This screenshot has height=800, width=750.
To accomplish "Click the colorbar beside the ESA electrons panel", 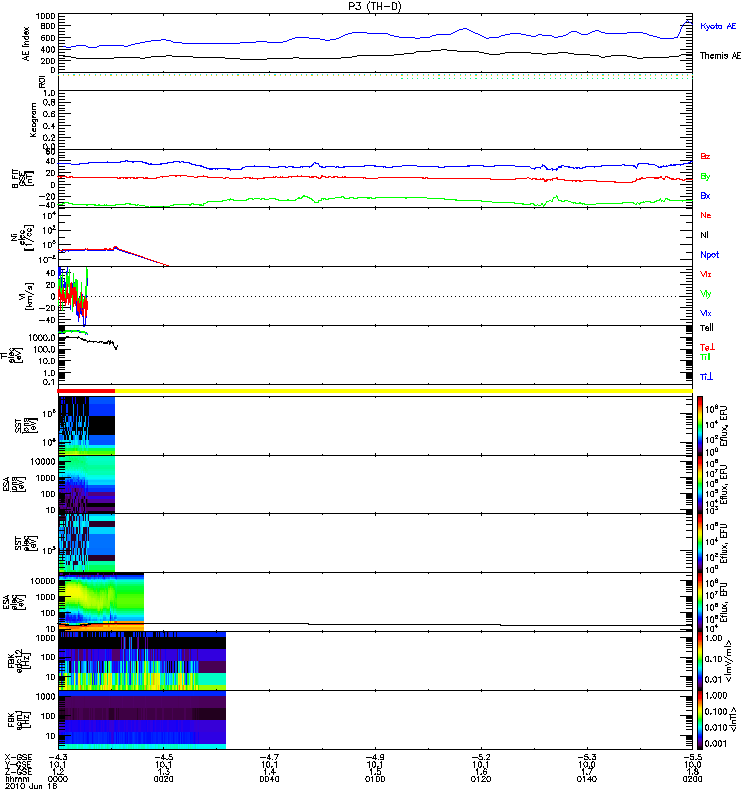I will (699, 602).
